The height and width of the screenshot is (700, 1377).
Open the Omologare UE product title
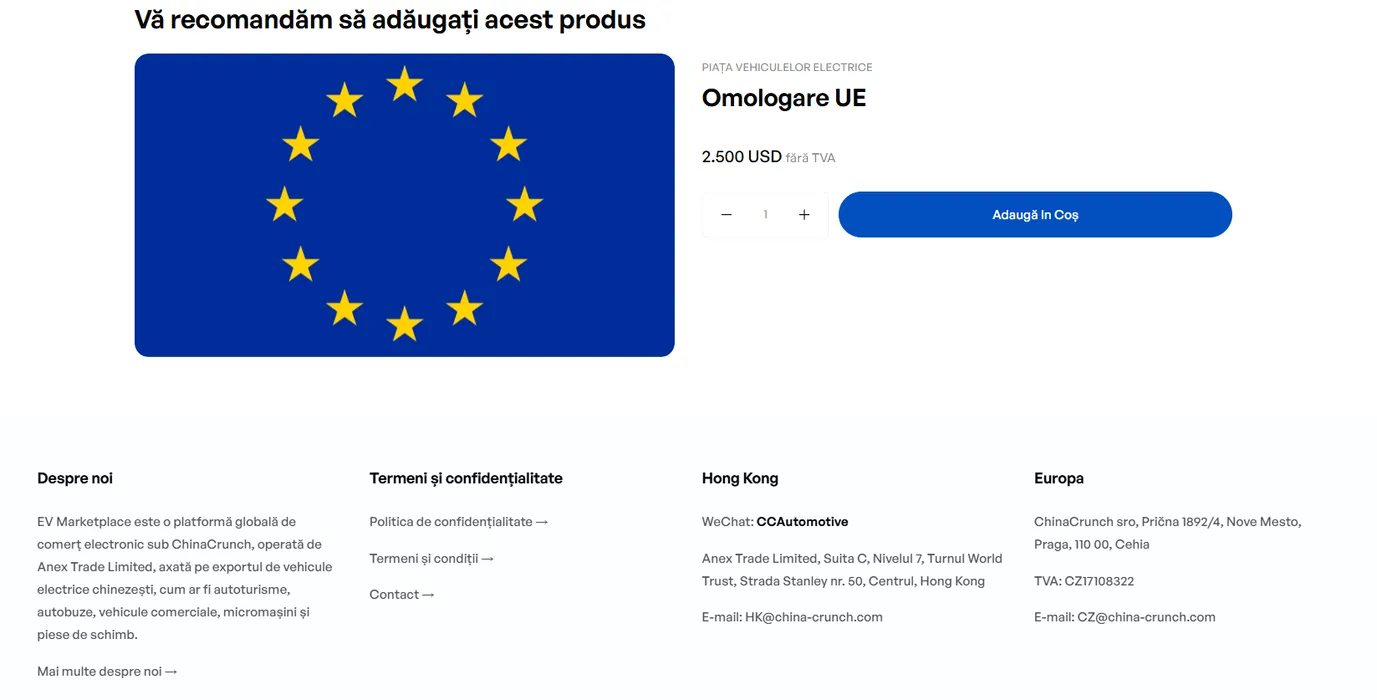click(783, 98)
